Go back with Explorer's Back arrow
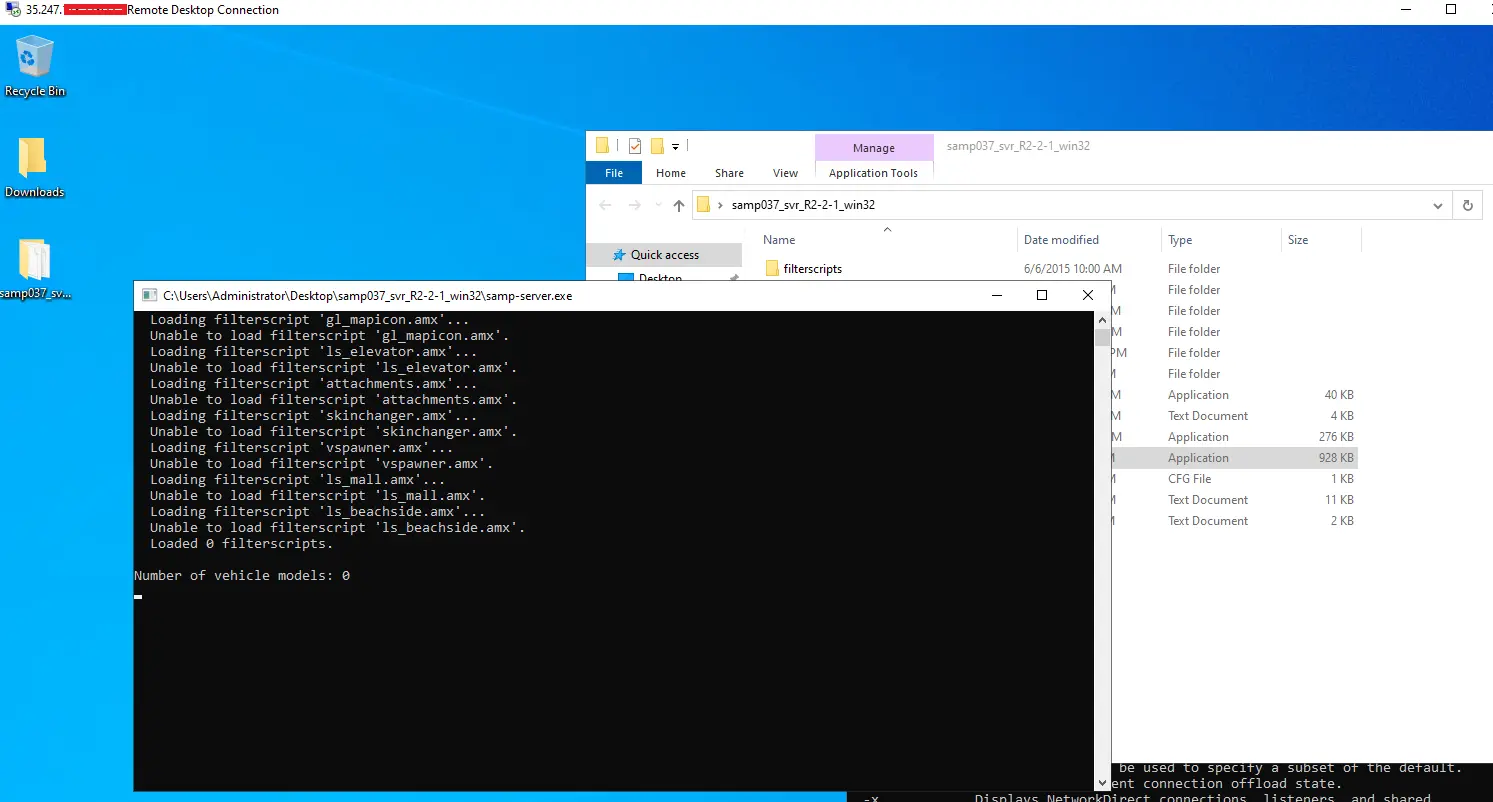This screenshot has height=802, width=1493. 605,205
